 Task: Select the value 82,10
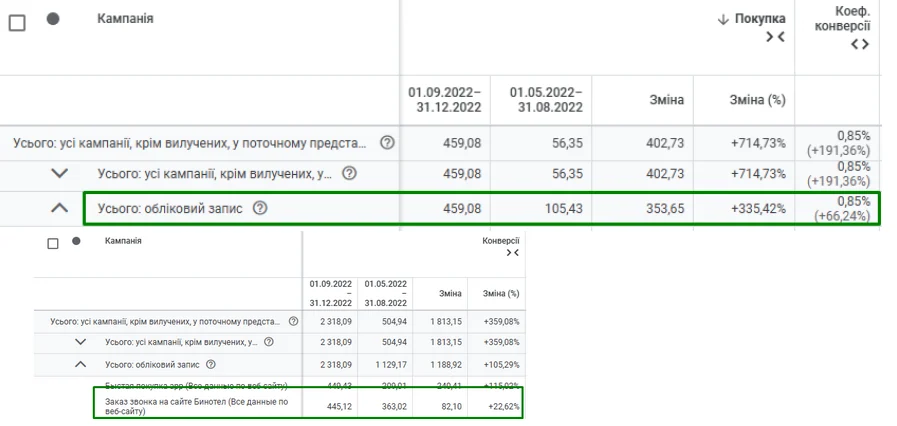point(451,407)
